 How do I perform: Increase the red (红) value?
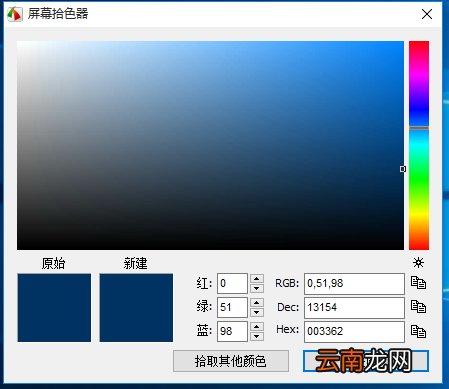pyautogui.click(x=257, y=278)
